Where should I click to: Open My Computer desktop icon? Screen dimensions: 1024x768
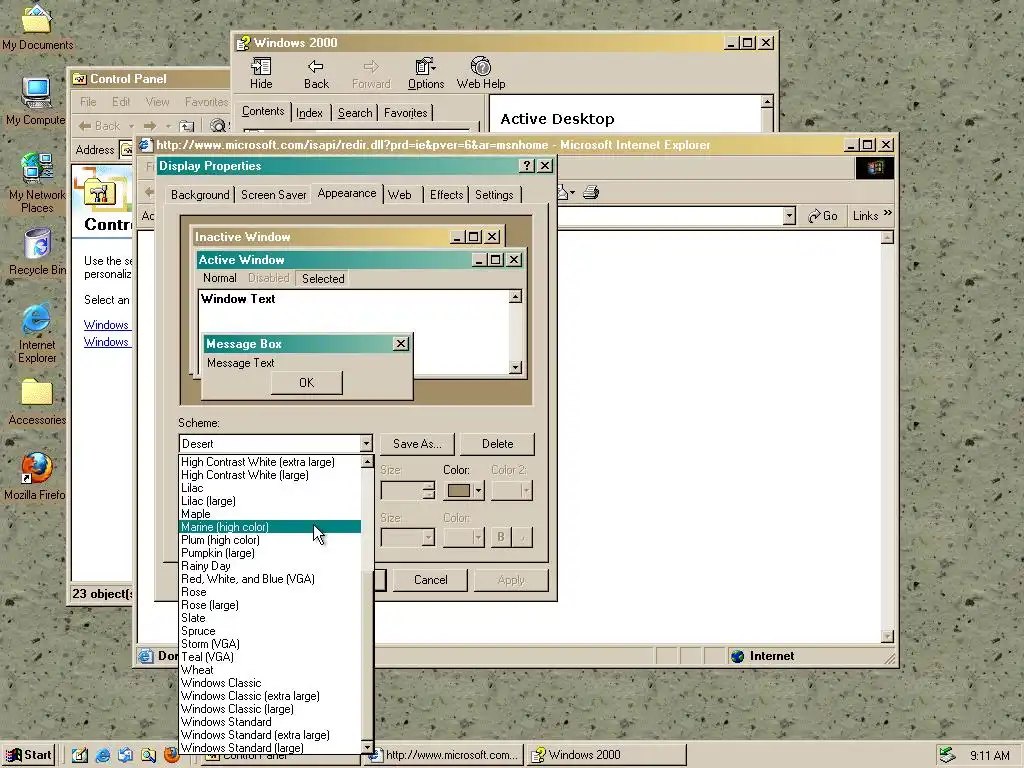click(36, 101)
